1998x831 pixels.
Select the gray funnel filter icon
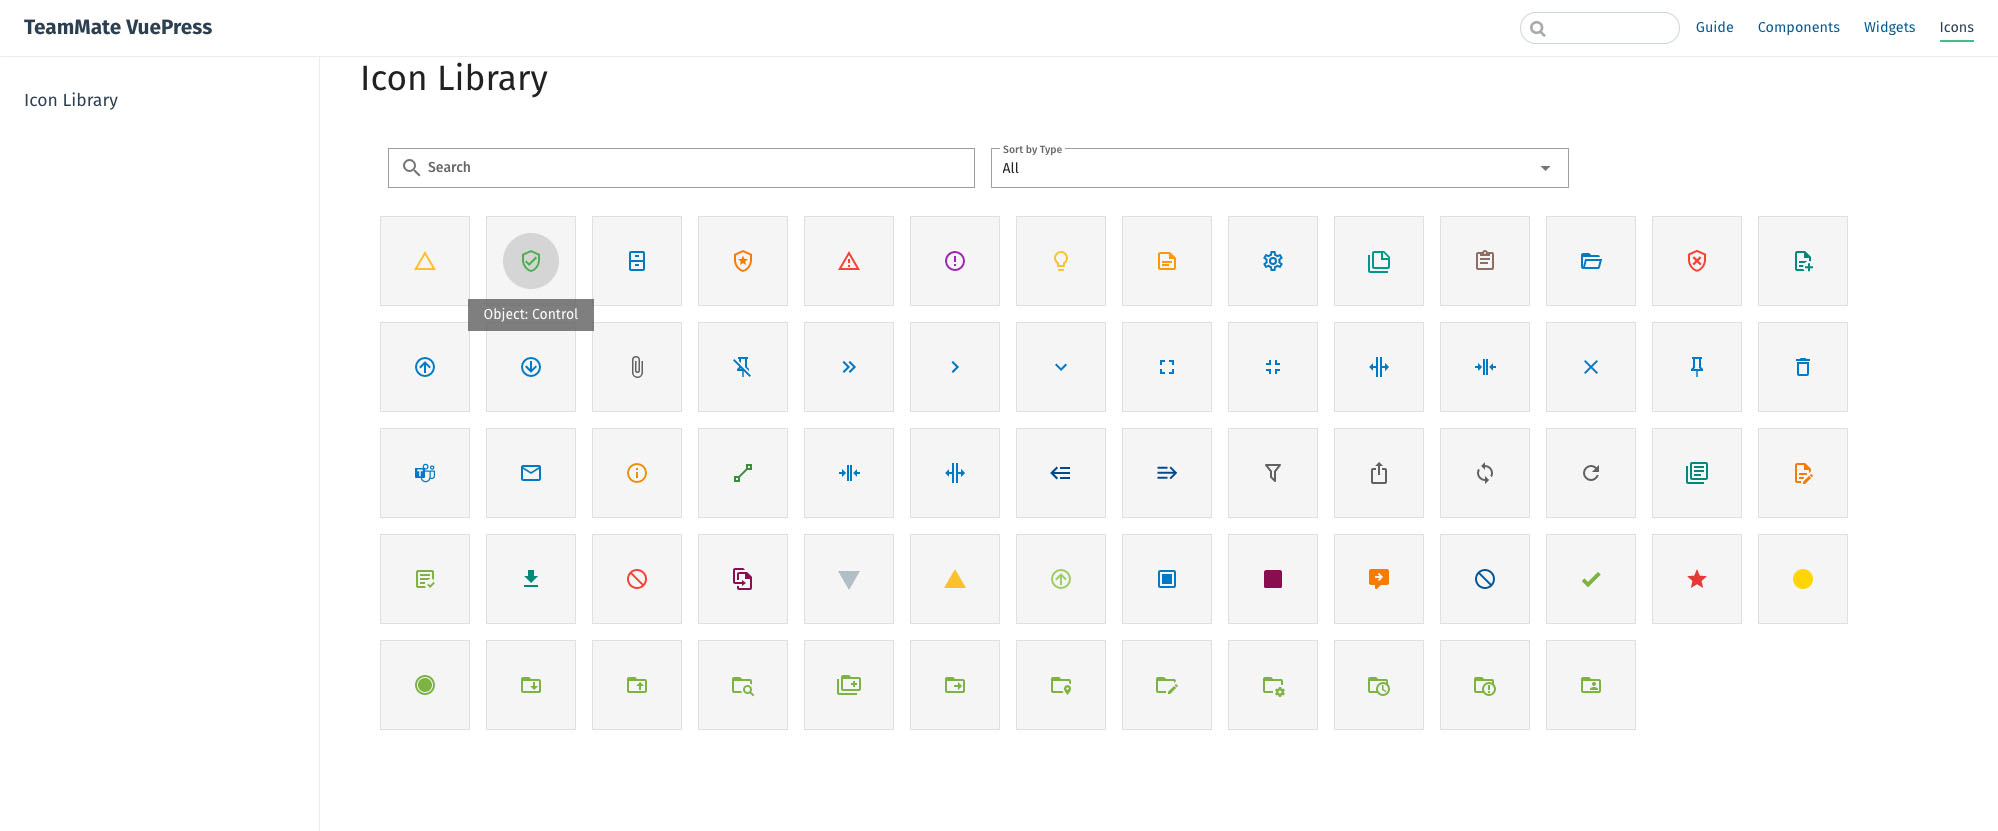pos(1273,473)
